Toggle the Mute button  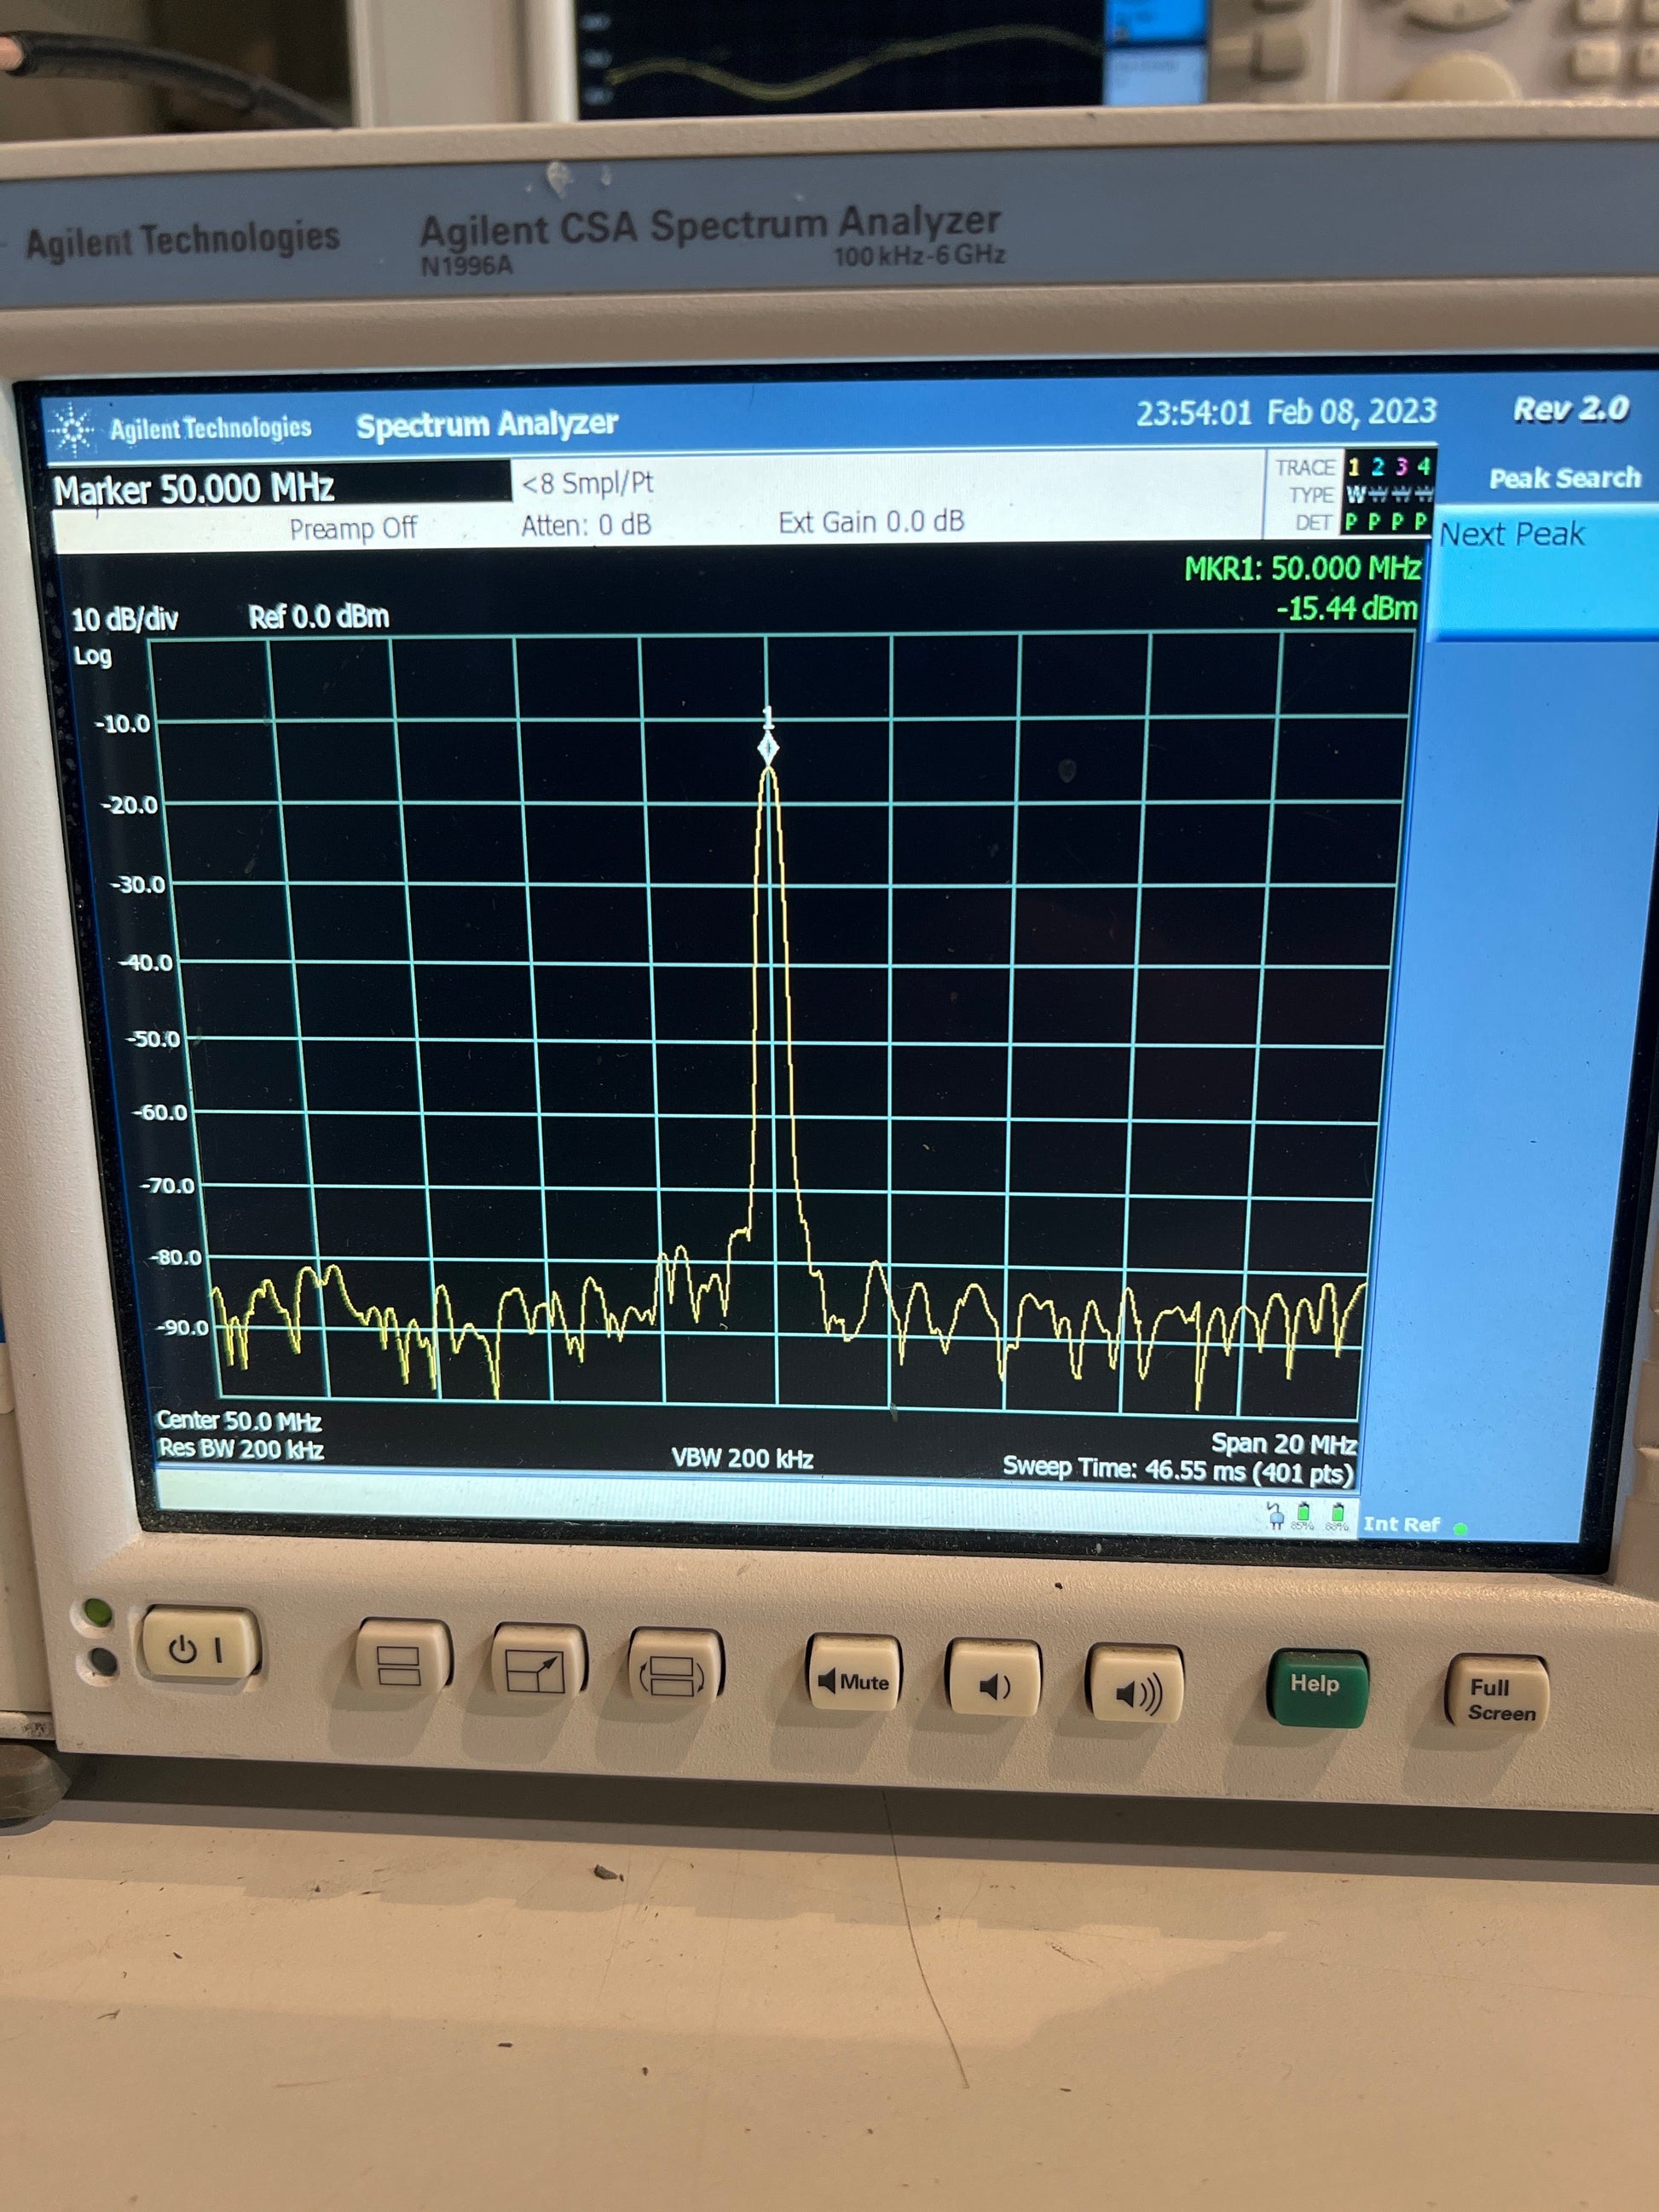pos(853,1683)
